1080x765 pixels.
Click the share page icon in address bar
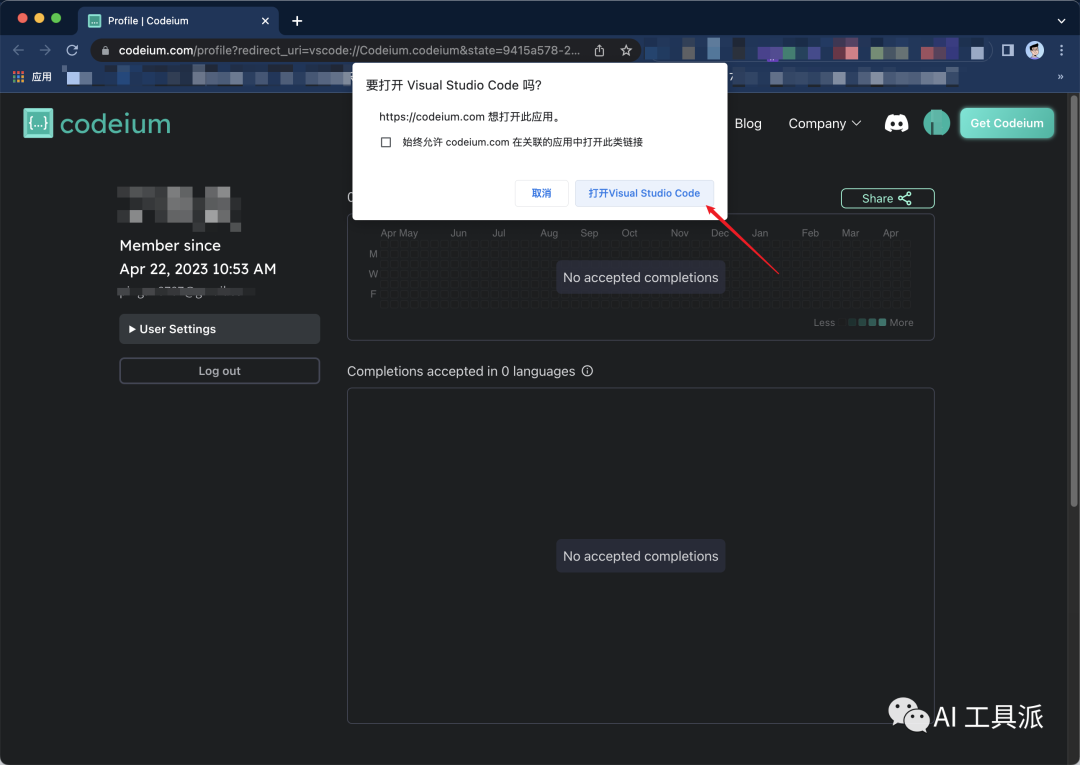tap(599, 50)
